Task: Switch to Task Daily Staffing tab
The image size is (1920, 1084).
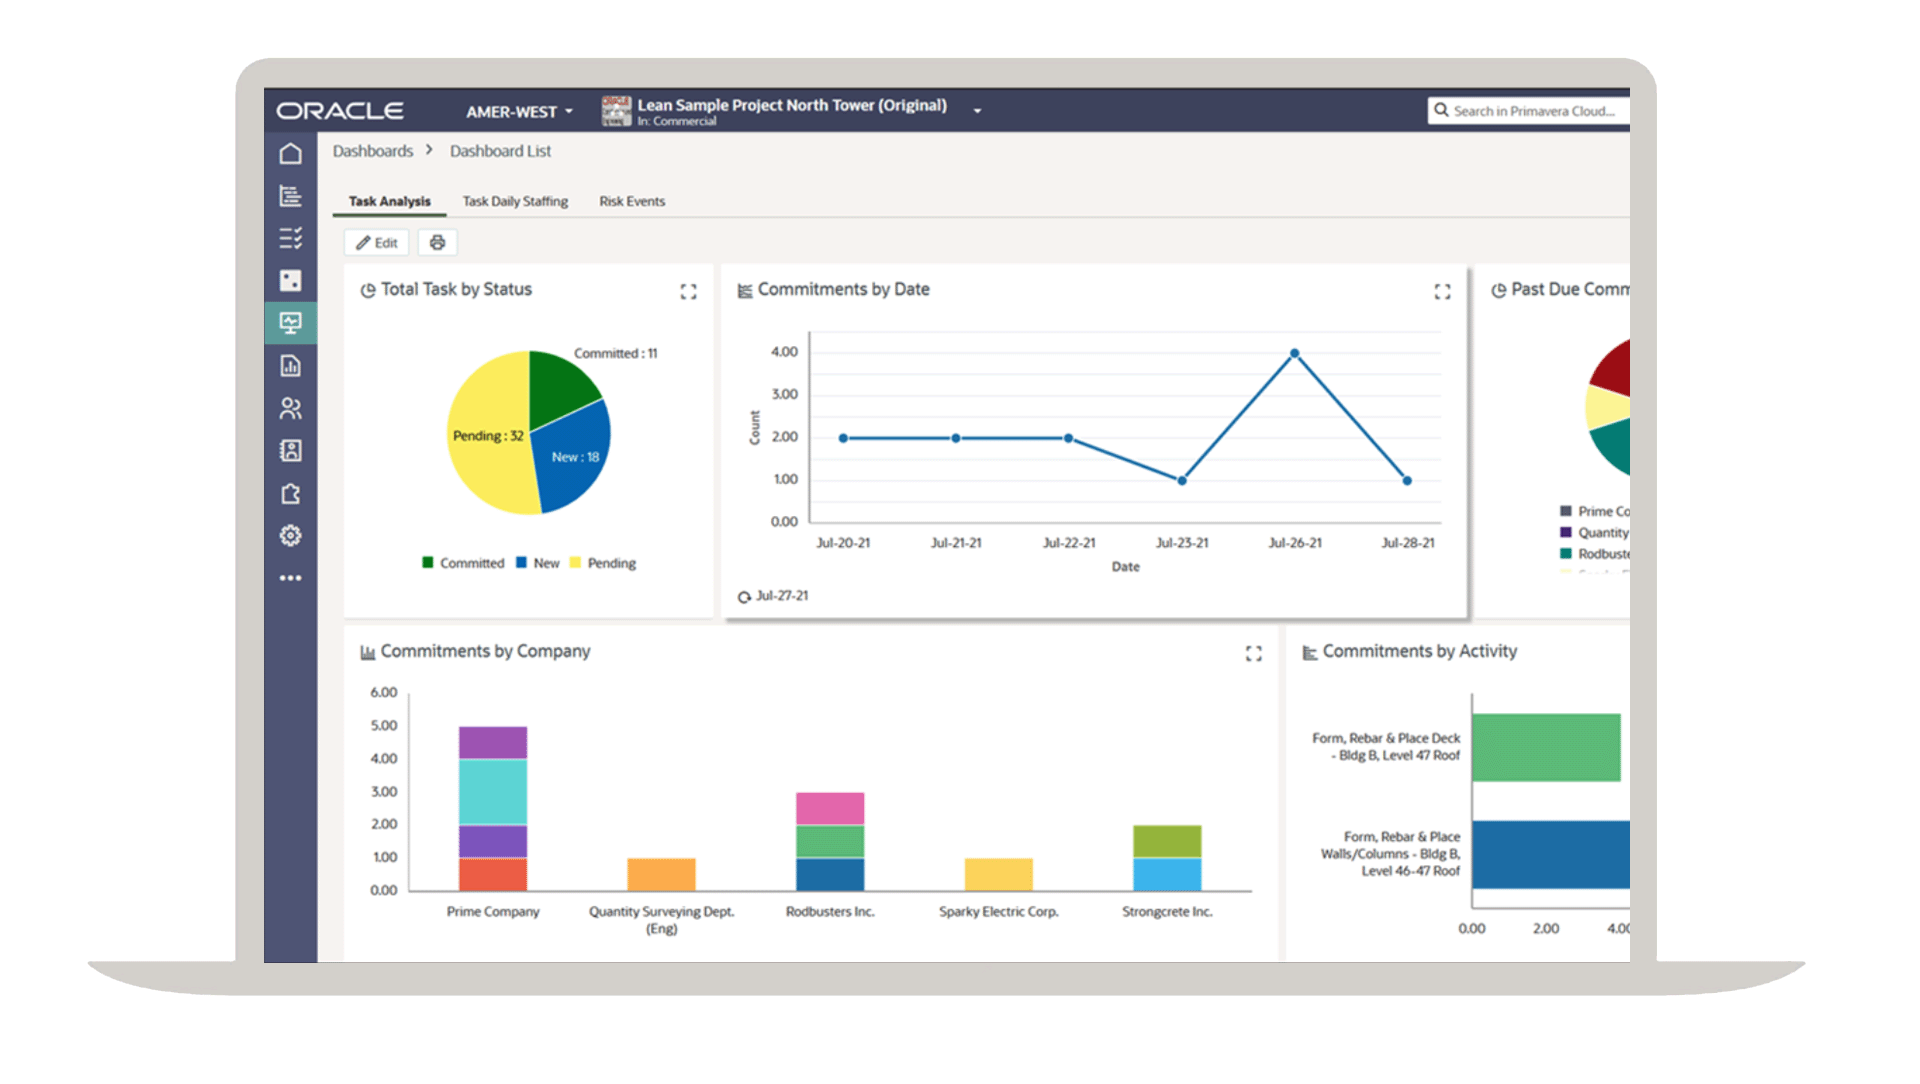Action: pos(515,202)
